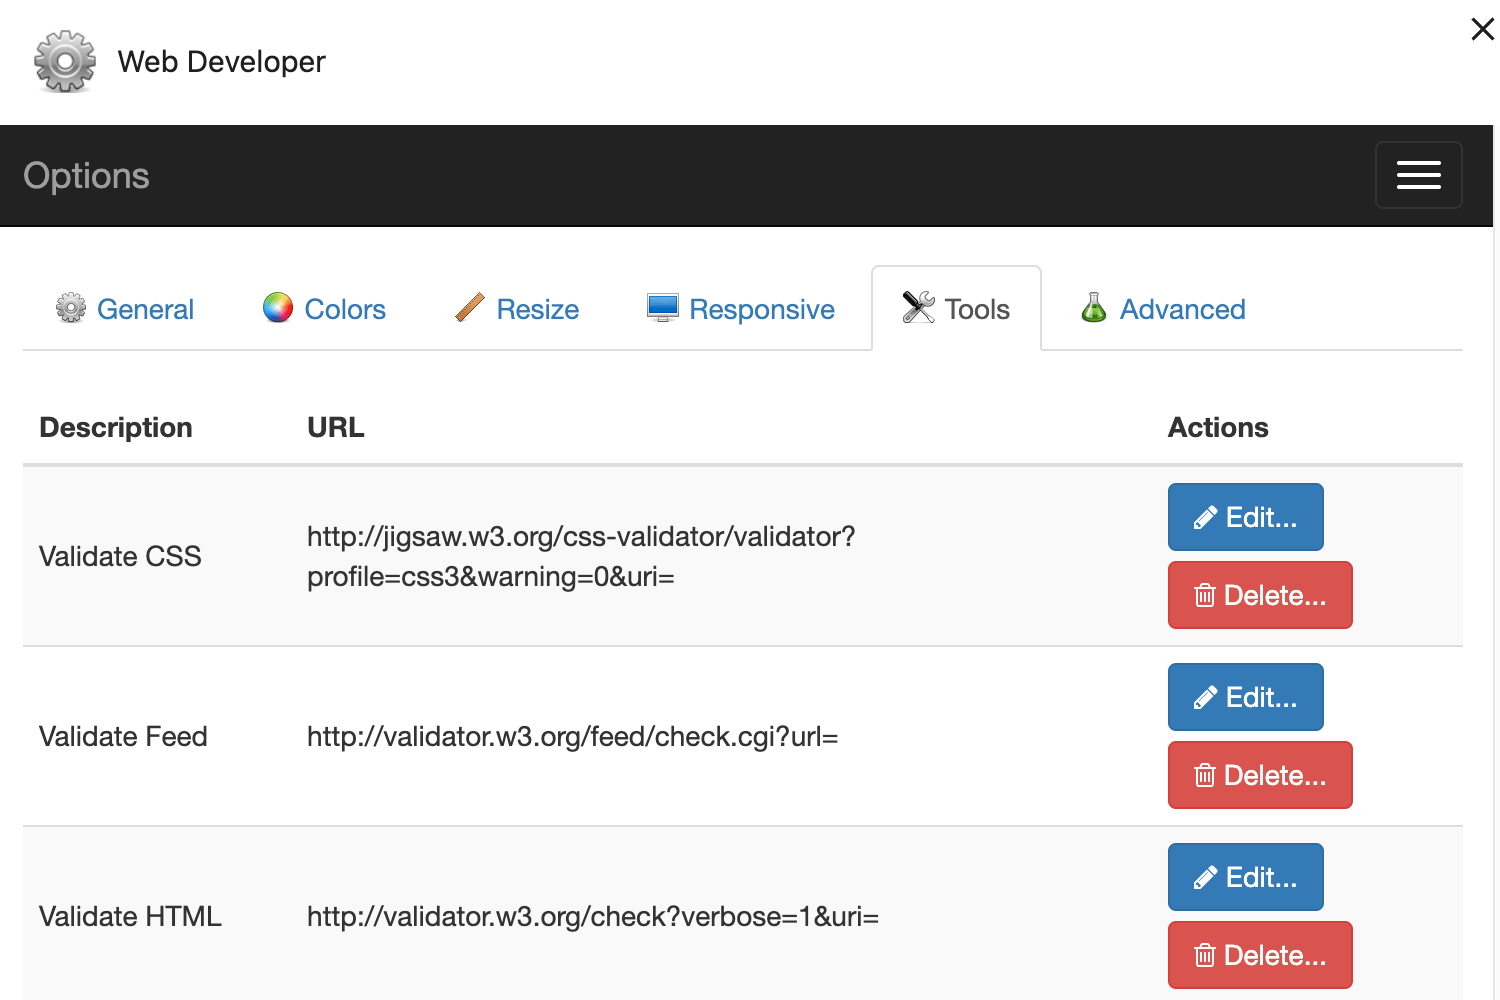Open the hamburger menu in the Options bar
The image size is (1500, 1000).
tap(1418, 175)
